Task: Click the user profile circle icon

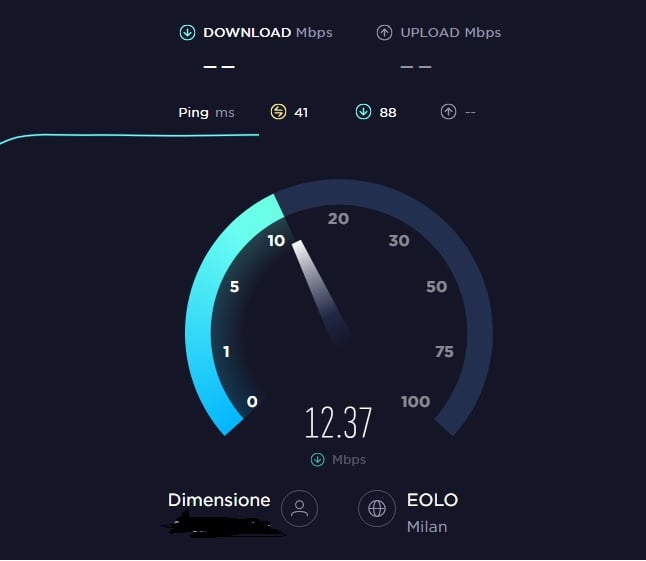Action: tap(300, 508)
